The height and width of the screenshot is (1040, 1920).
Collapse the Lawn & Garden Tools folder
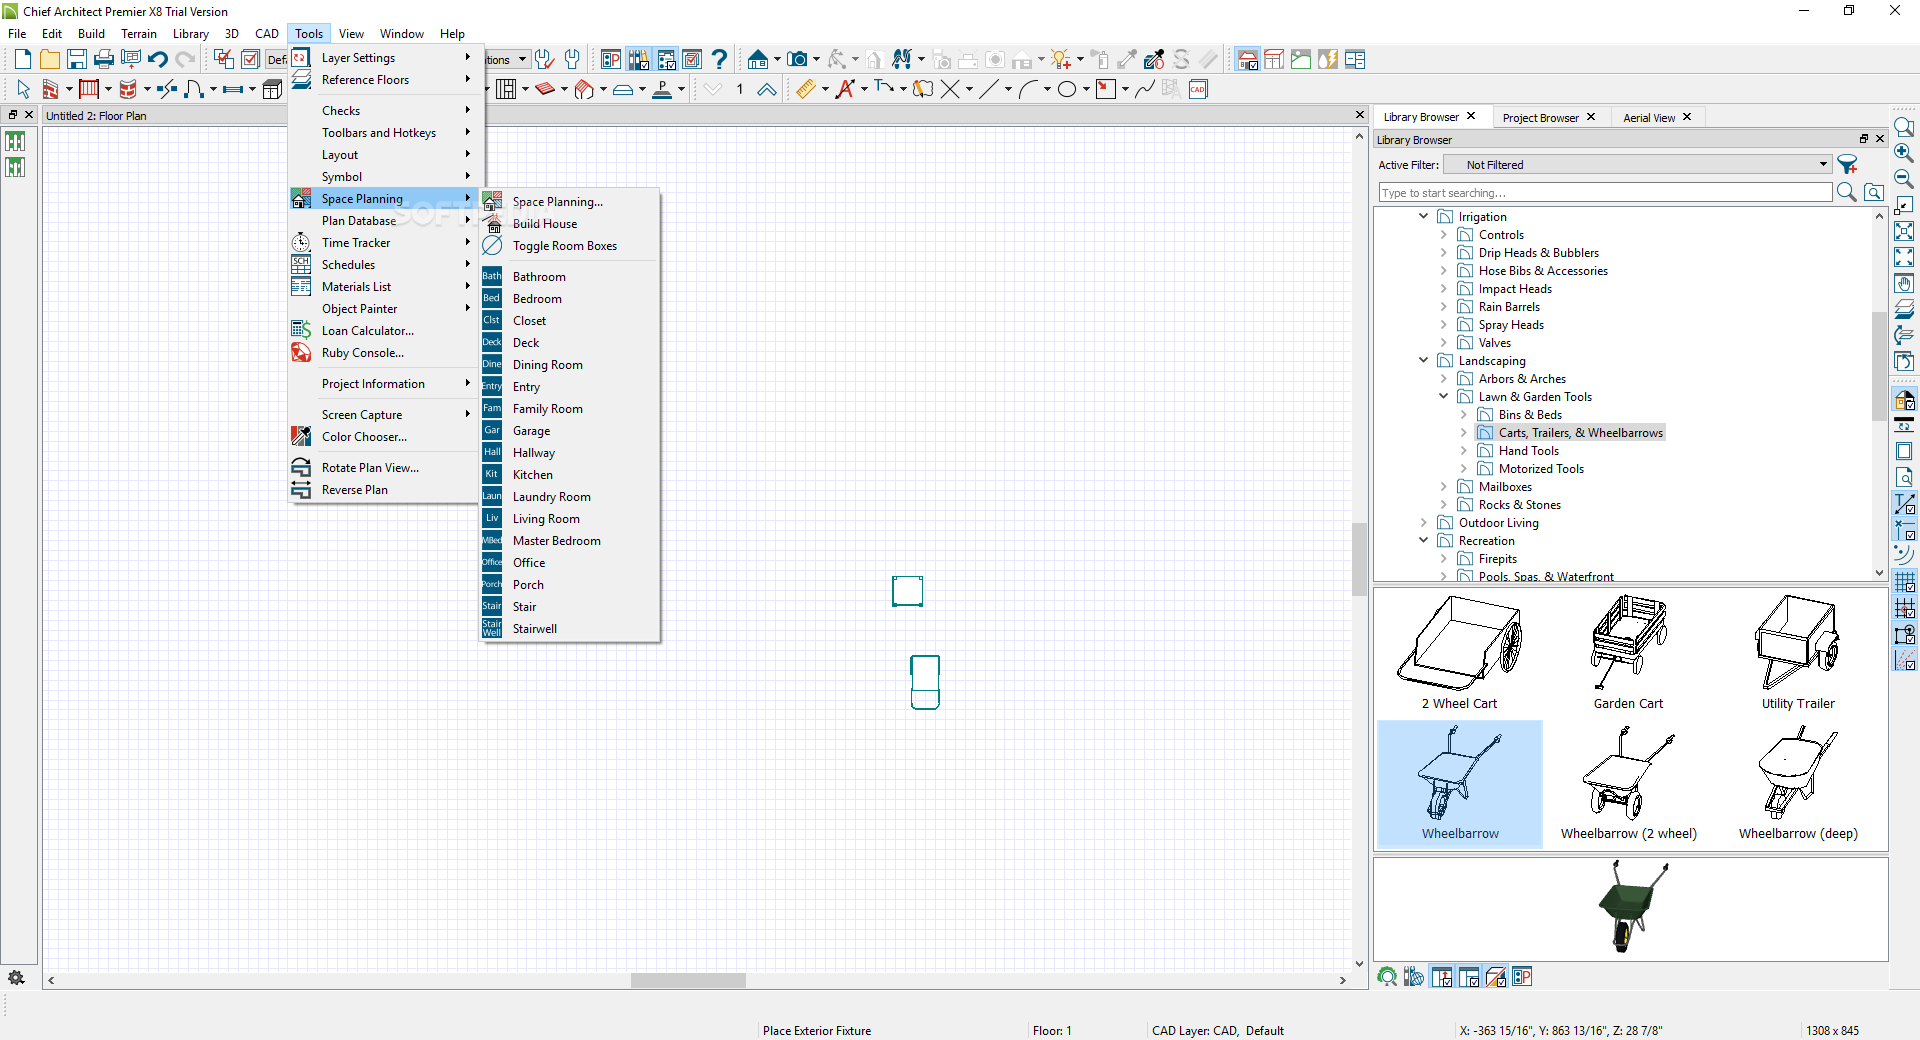coord(1443,396)
